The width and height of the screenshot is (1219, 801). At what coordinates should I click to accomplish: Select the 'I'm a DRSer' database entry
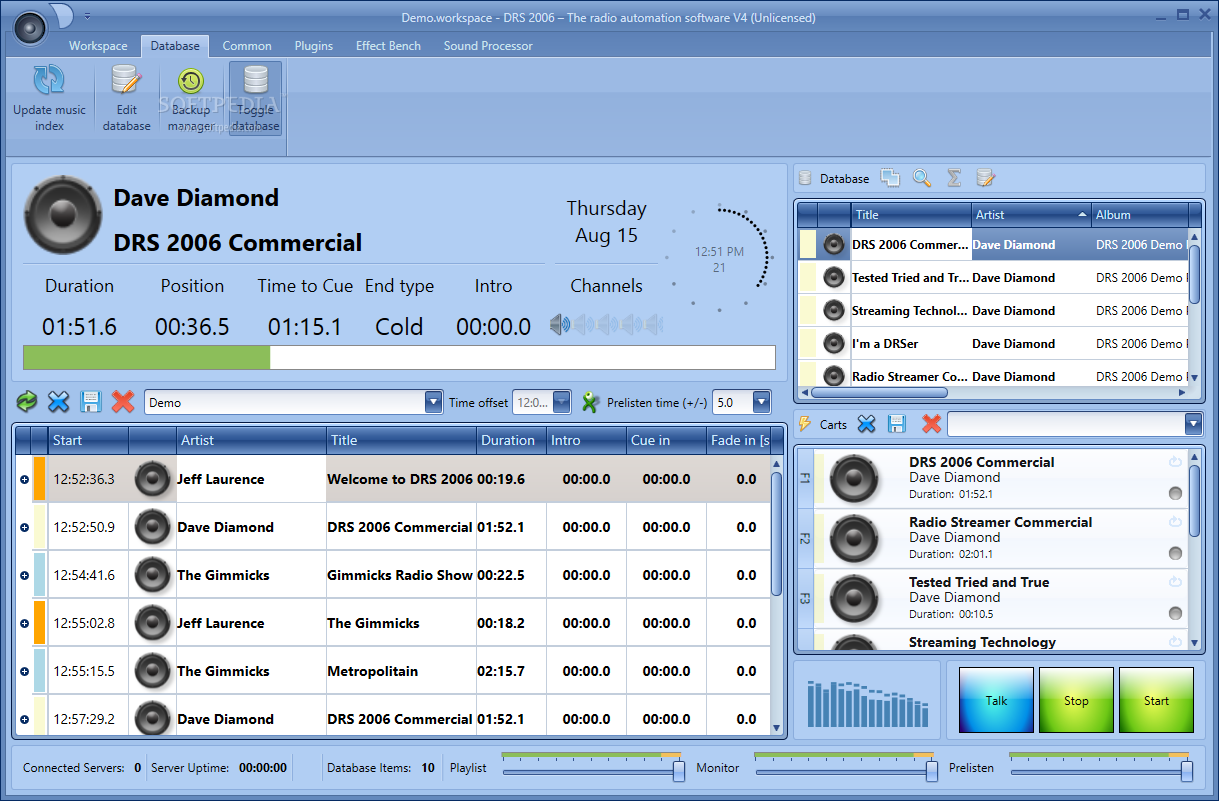(x=993, y=344)
